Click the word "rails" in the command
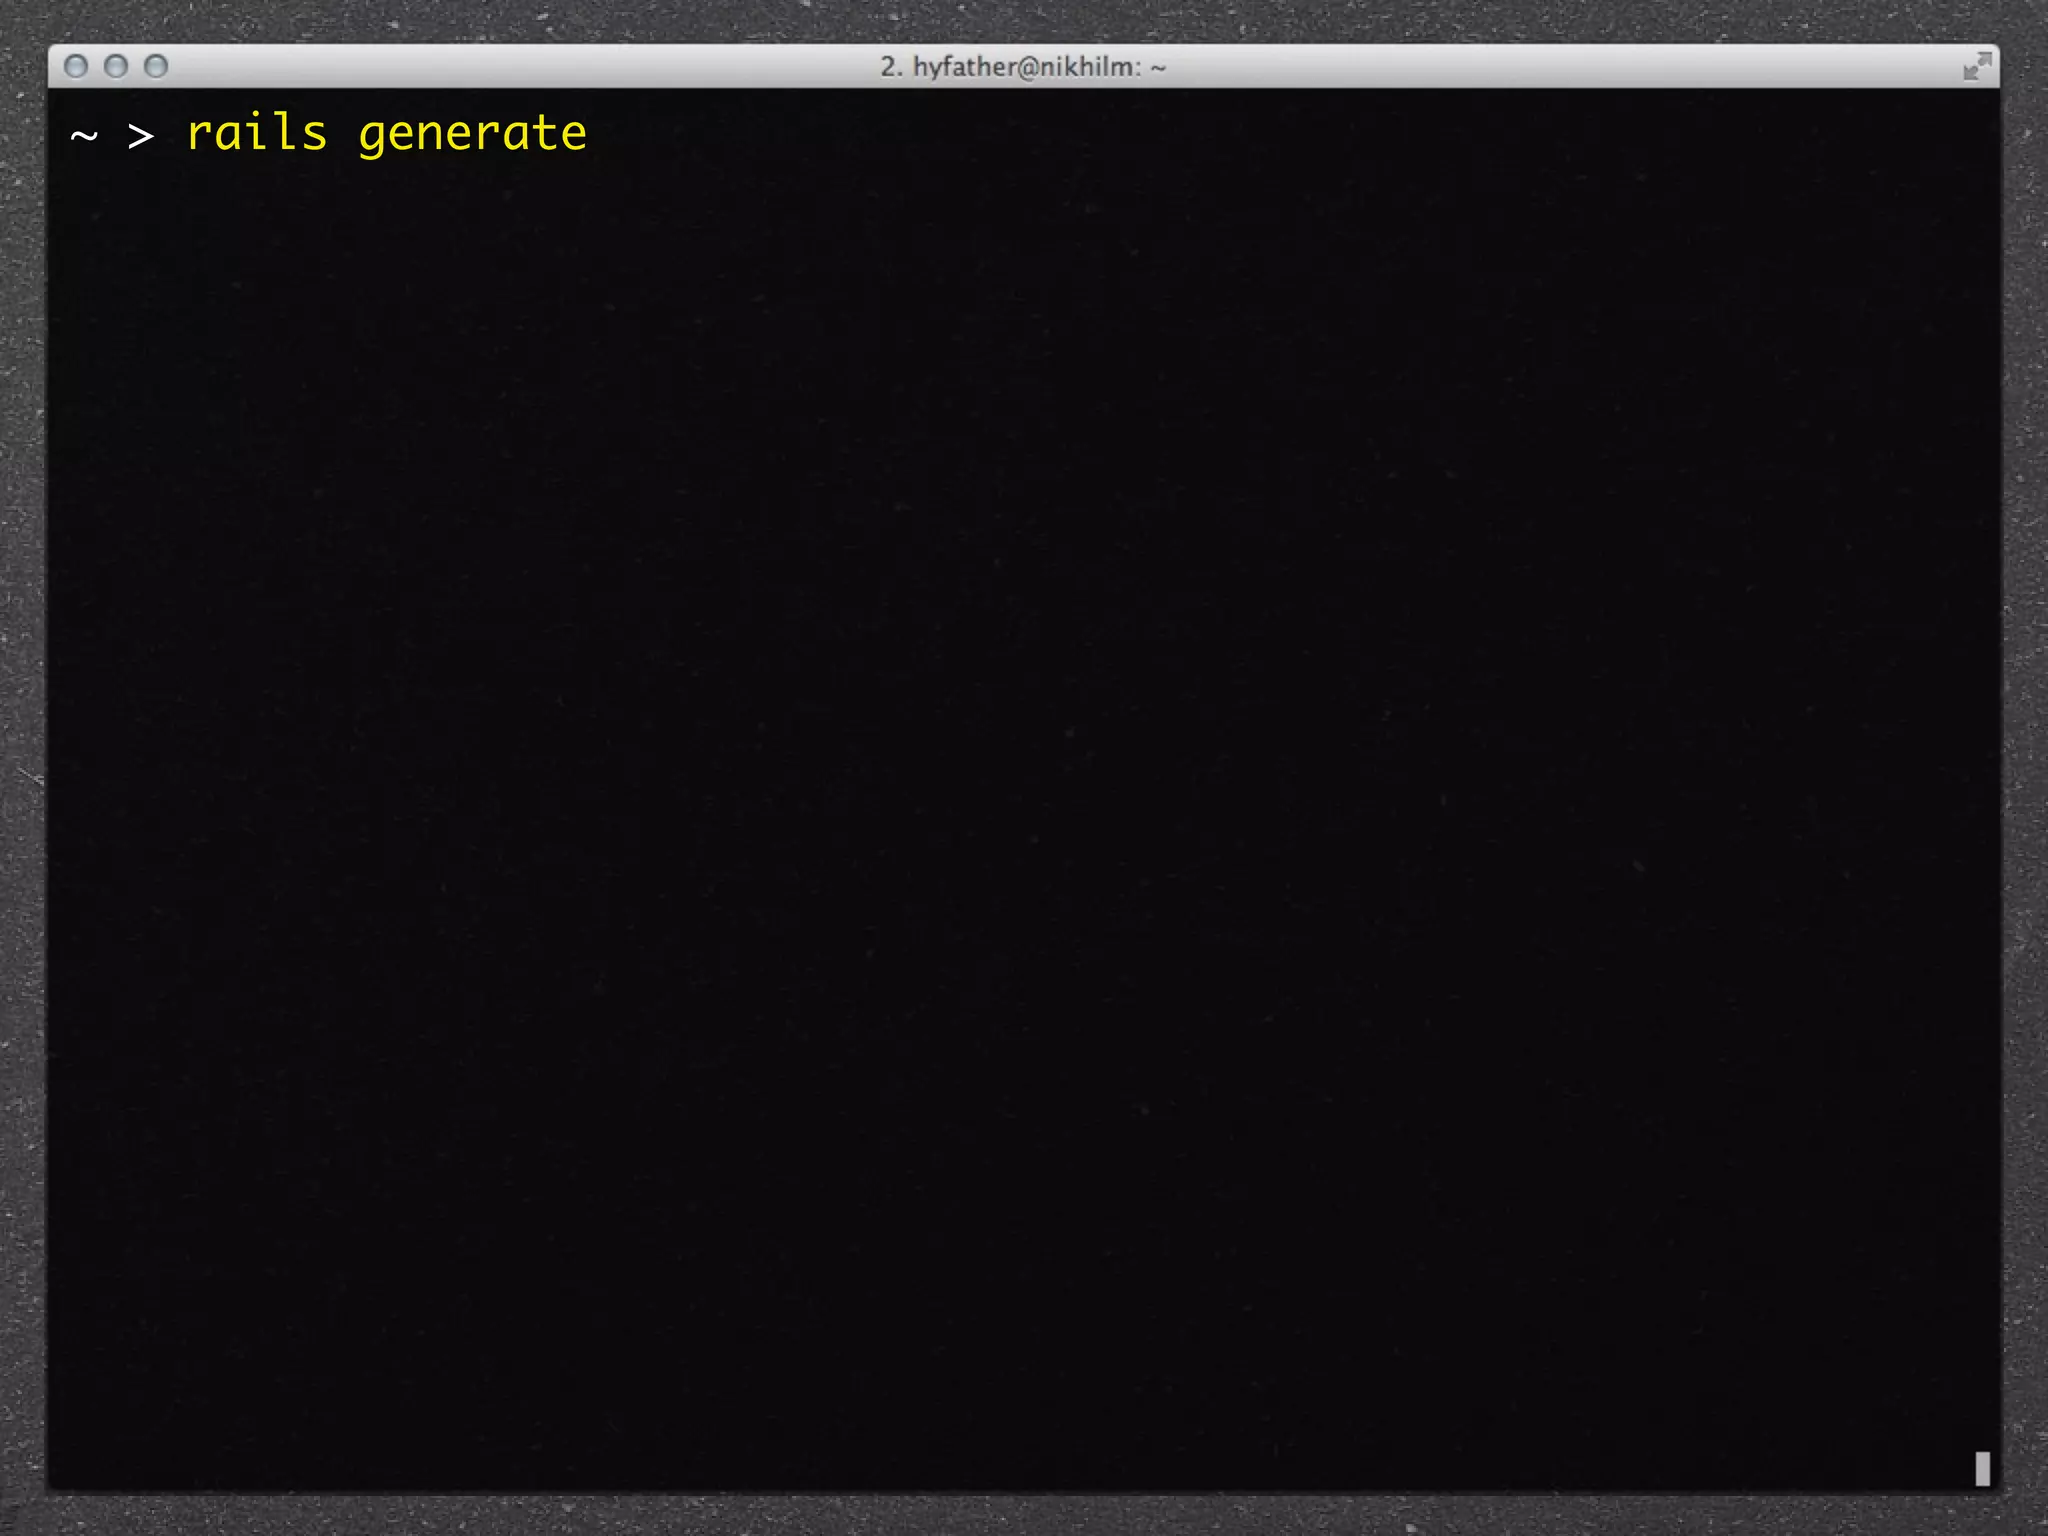The width and height of the screenshot is (2048, 1536). coord(257,133)
